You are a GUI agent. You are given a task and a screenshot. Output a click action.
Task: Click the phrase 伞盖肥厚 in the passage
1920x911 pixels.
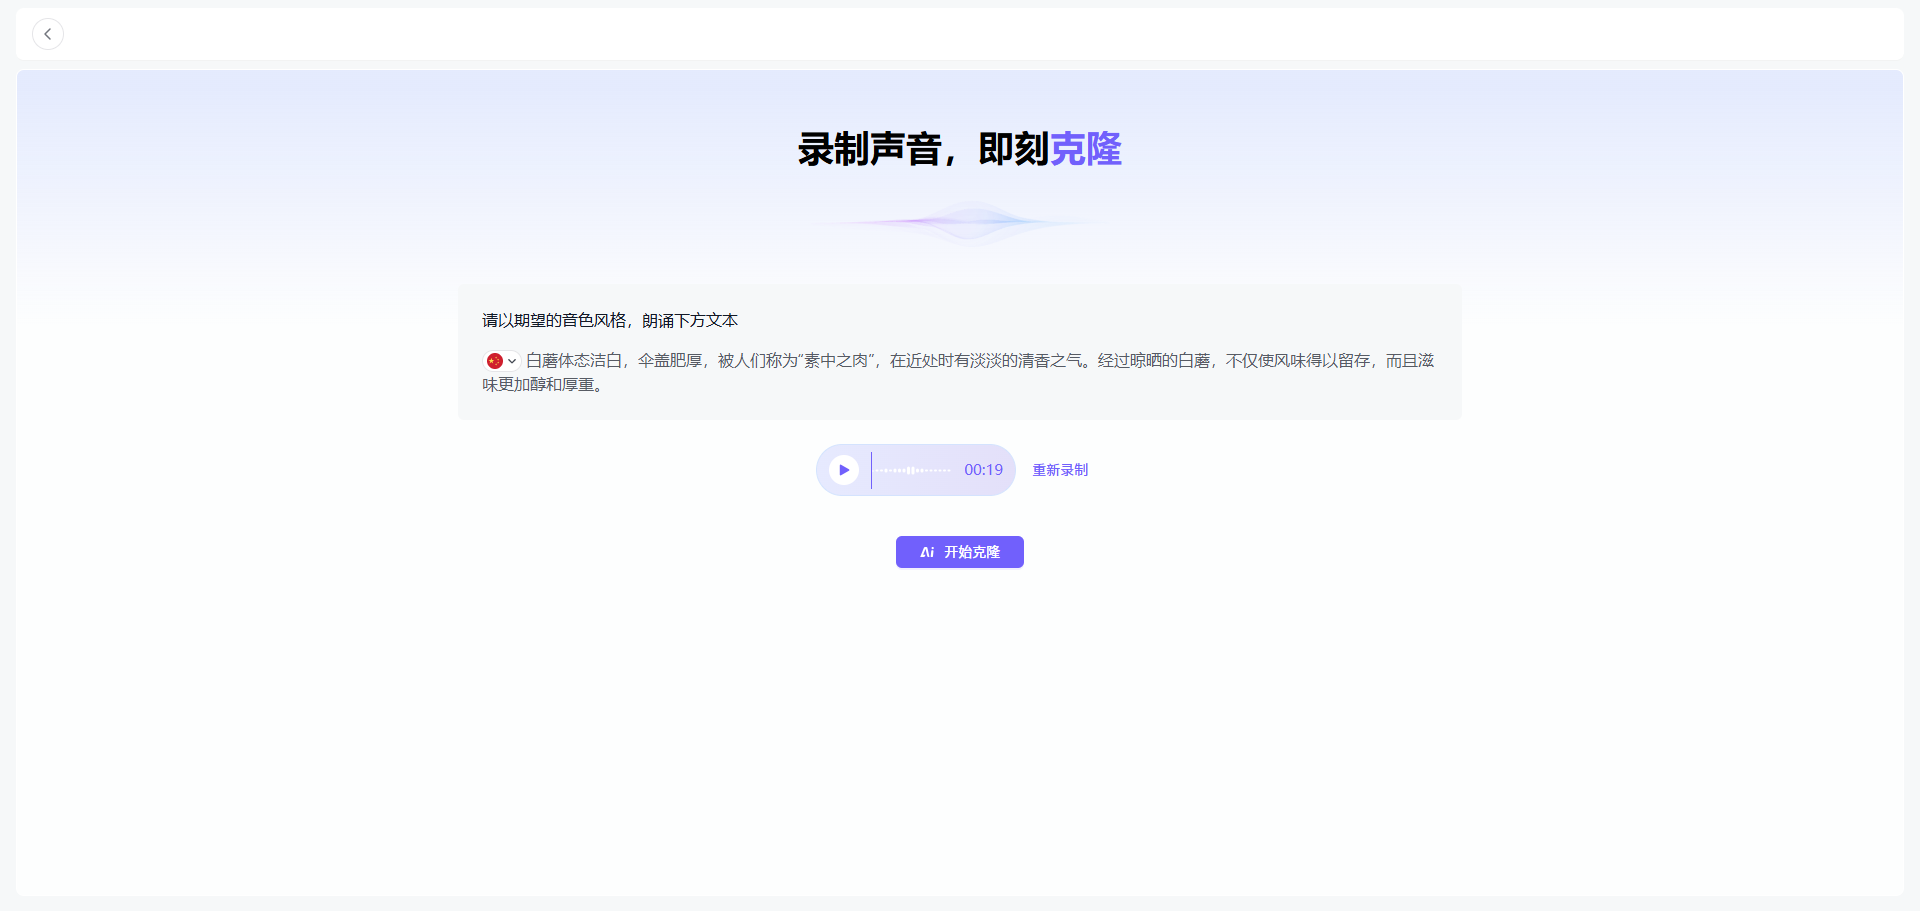[670, 360]
